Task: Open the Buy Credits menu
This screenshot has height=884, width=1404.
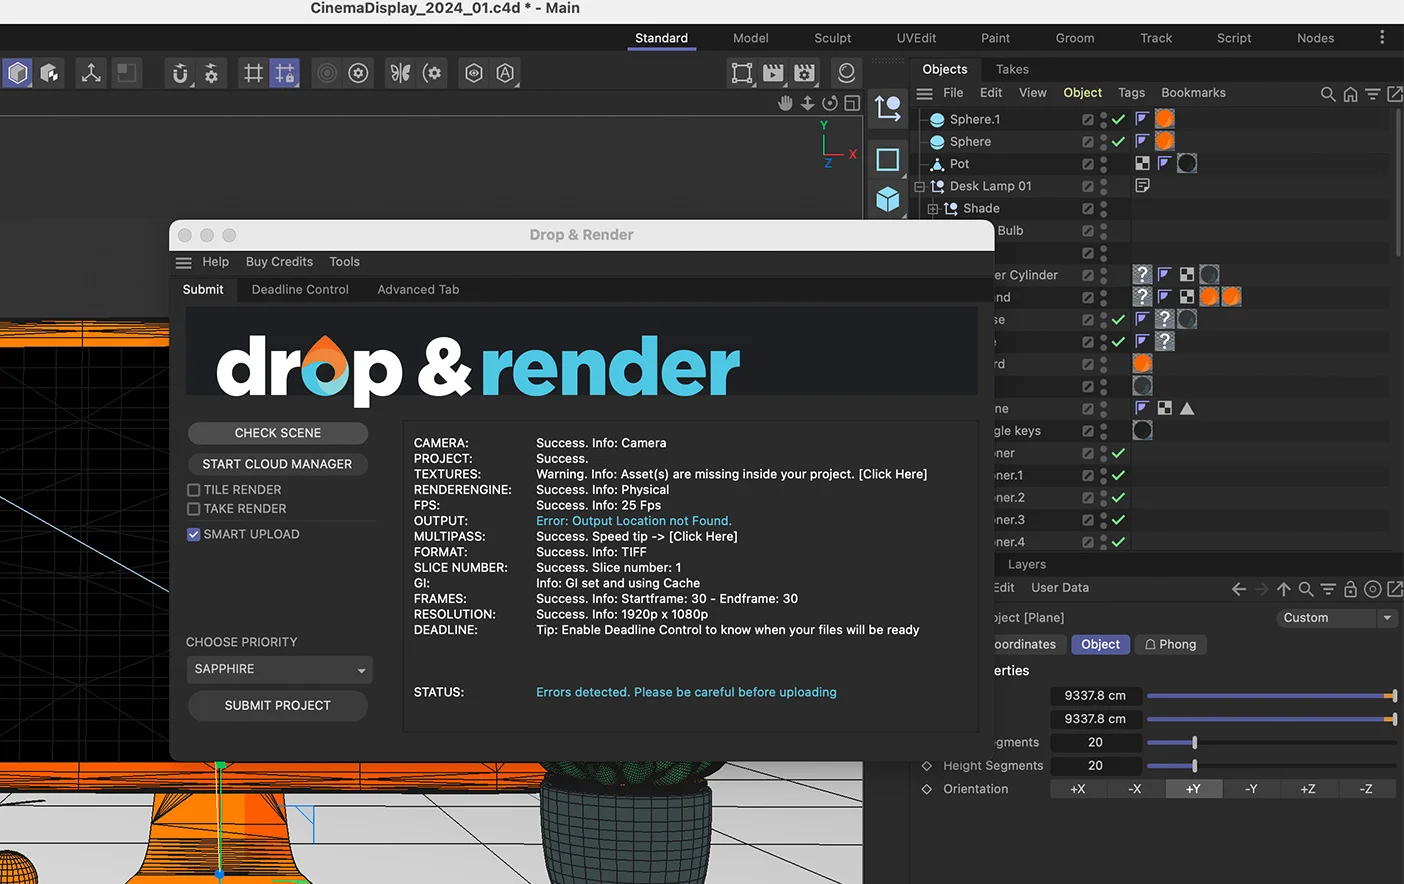Action: pos(279,262)
